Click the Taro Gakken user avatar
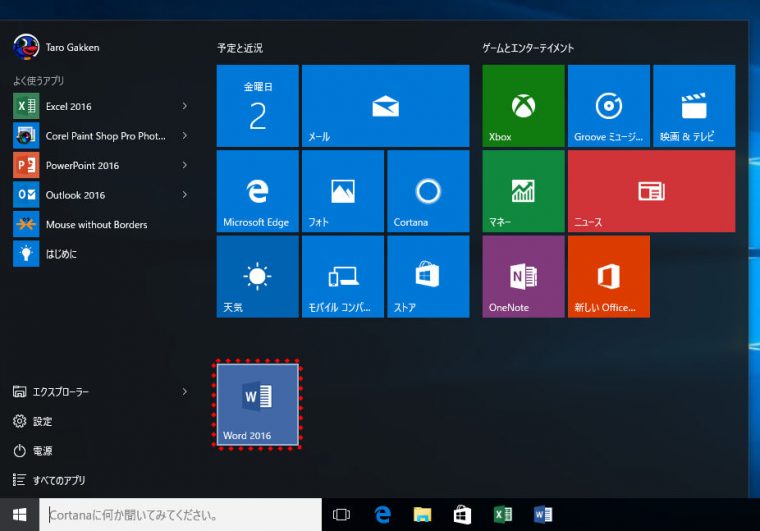Screen dimensions: 760x531 [26, 47]
